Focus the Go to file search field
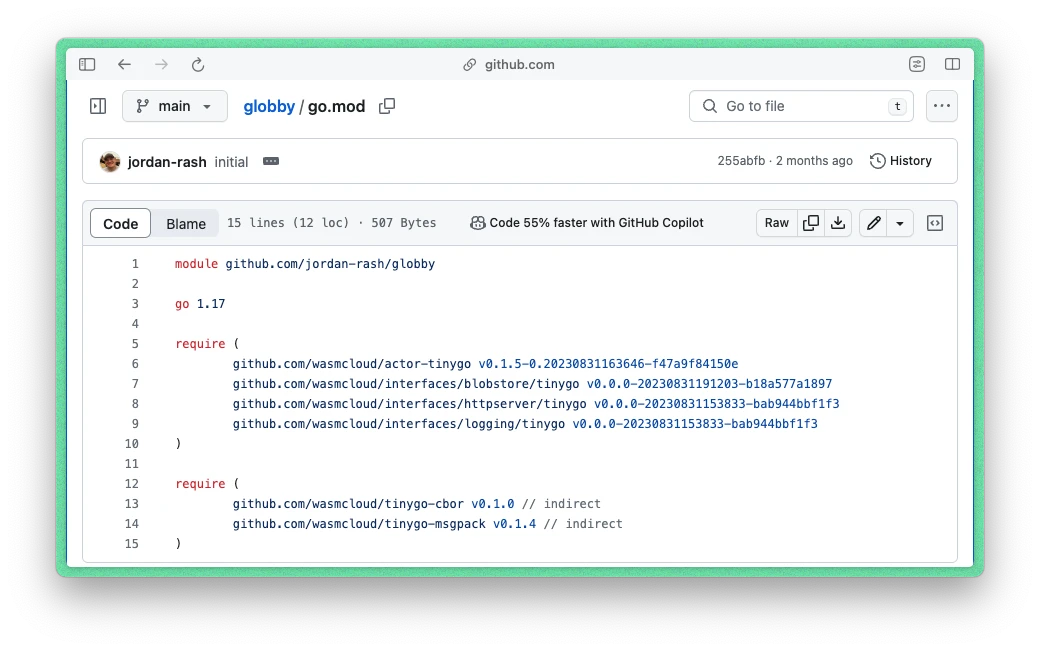 click(x=801, y=106)
